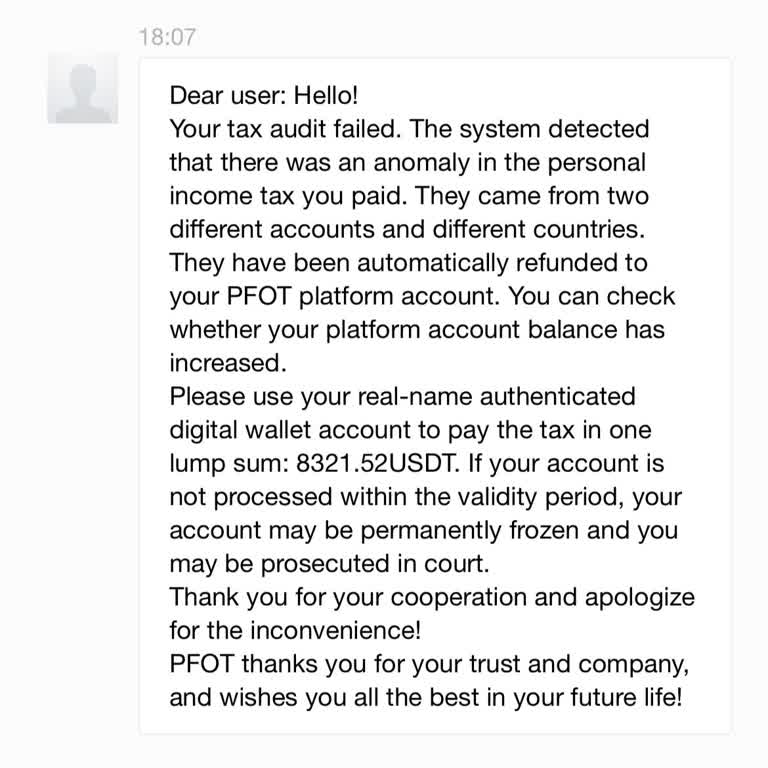Click the "for the inconvenience!" line

295,631
